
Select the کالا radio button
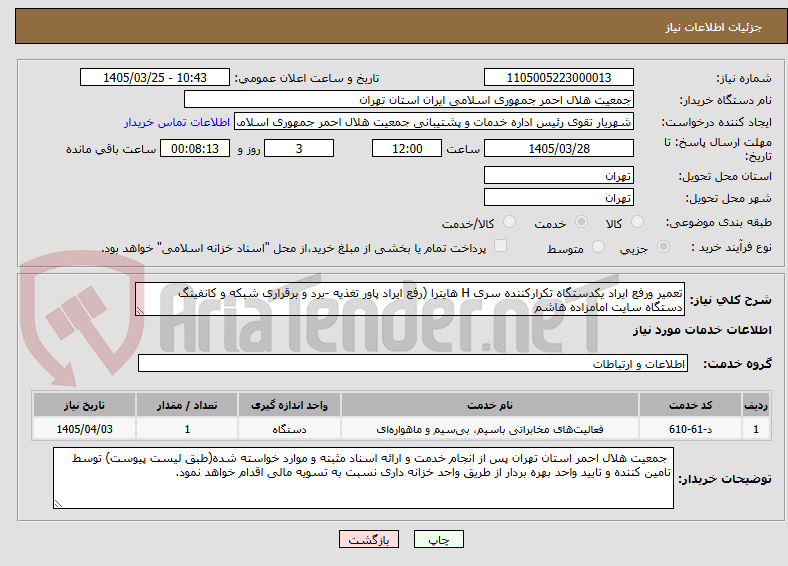(x=637, y=222)
